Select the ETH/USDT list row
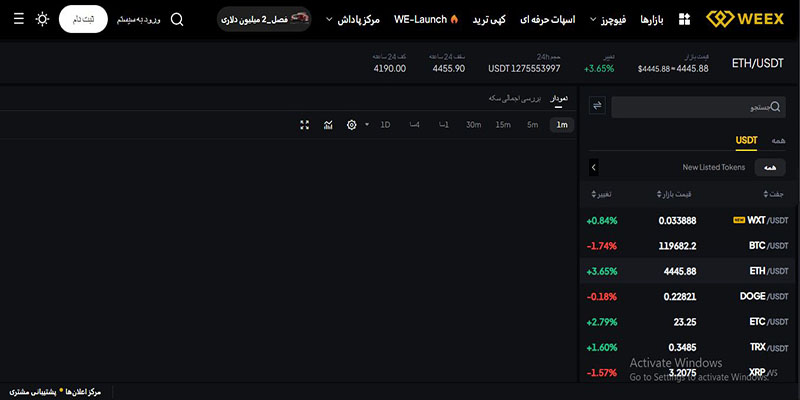Image resolution: width=800 pixels, height=400 pixels. (x=687, y=271)
